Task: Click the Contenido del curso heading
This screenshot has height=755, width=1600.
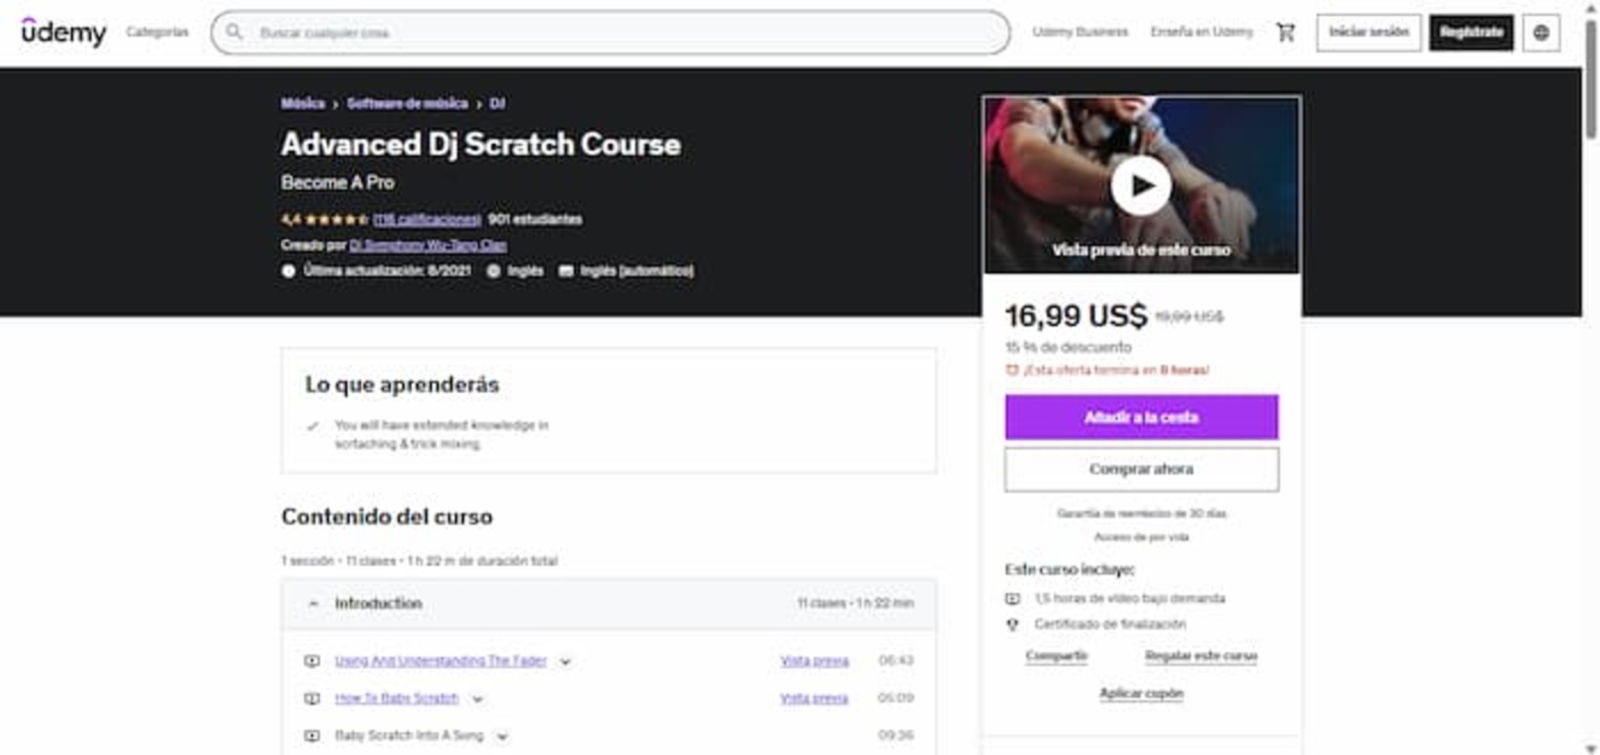Action: click(x=387, y=517)
